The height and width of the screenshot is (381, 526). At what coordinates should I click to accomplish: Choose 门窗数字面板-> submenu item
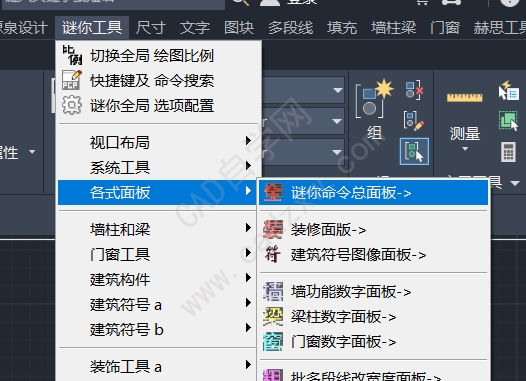(373, 342)
